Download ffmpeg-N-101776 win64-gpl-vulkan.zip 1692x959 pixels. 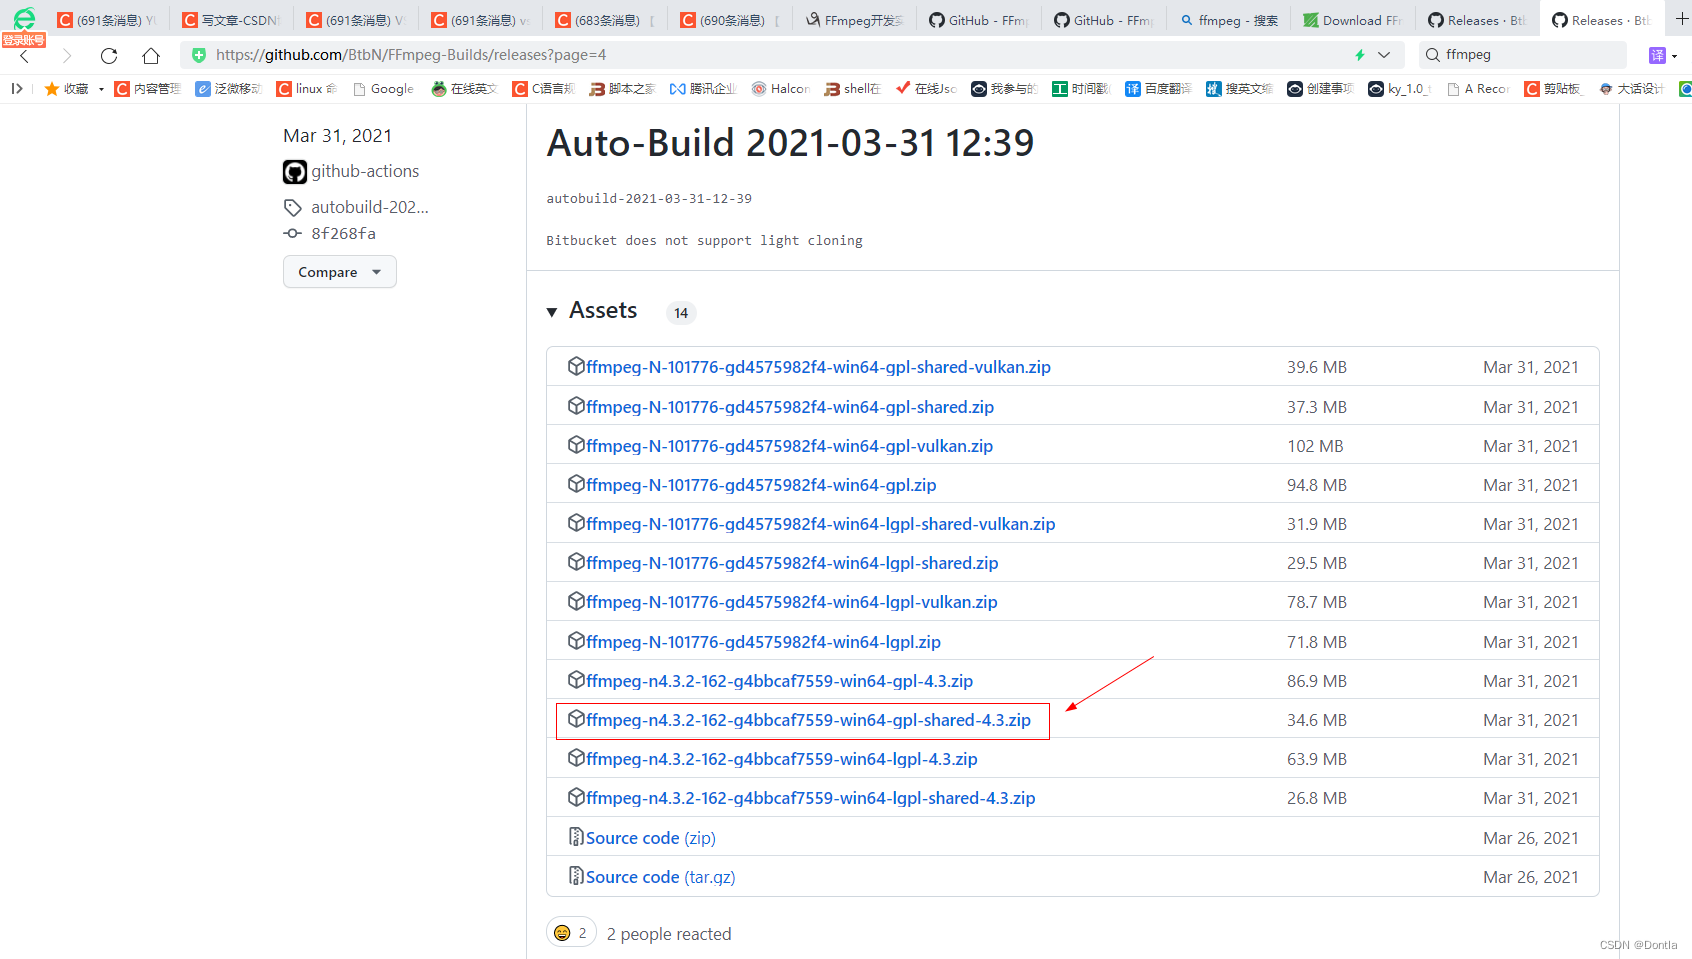(x=789, y=446)
